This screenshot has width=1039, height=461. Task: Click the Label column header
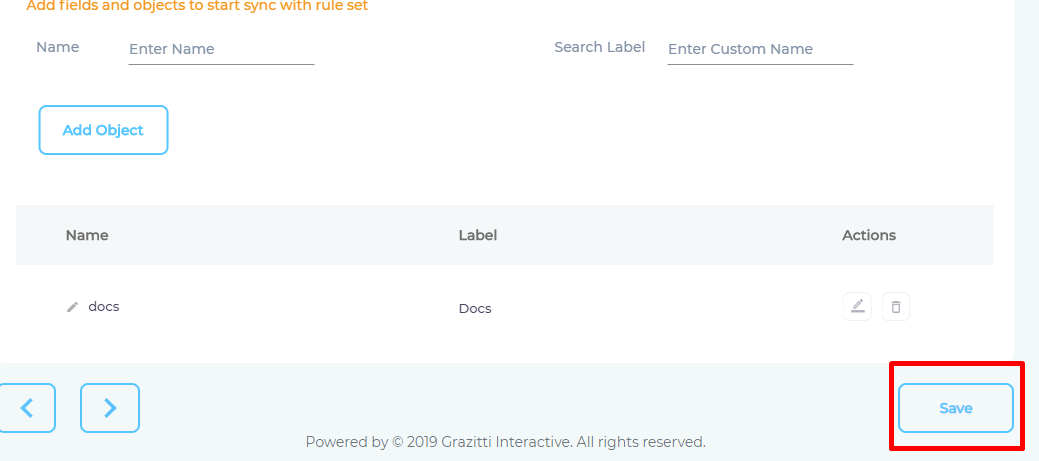click(x=478, y=235)
